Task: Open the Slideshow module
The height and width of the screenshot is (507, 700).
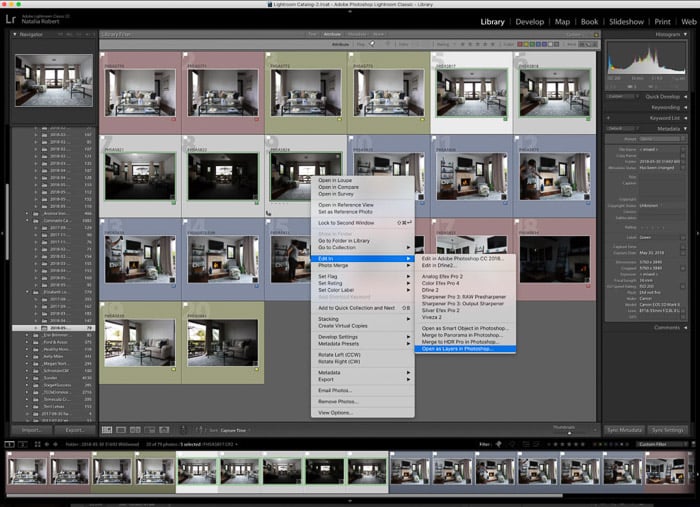Action: point(626,21)
